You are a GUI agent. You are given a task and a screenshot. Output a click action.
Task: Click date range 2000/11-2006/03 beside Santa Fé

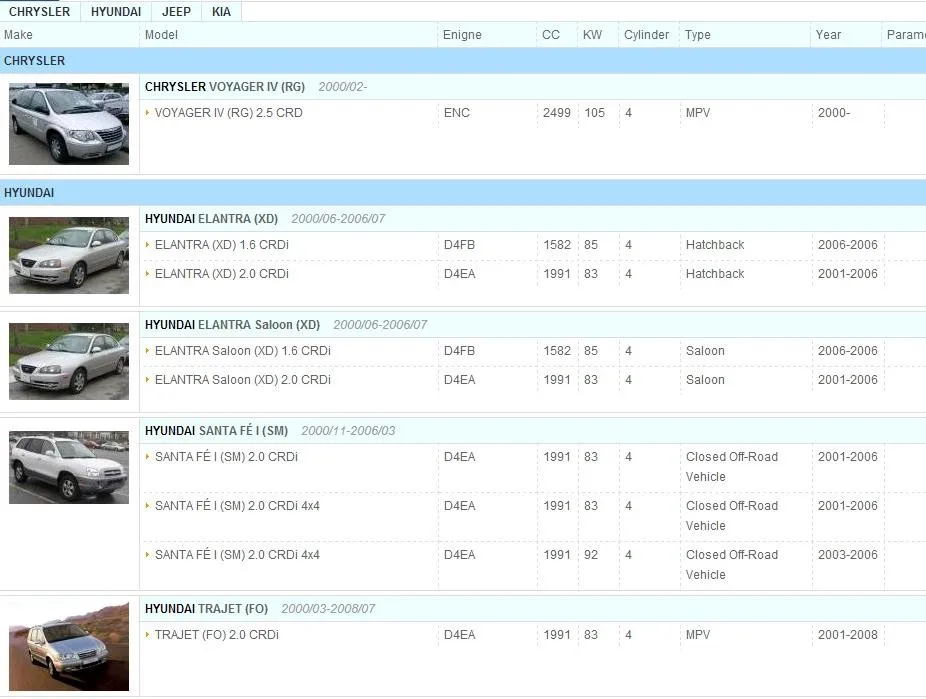(x=348, y=431)
